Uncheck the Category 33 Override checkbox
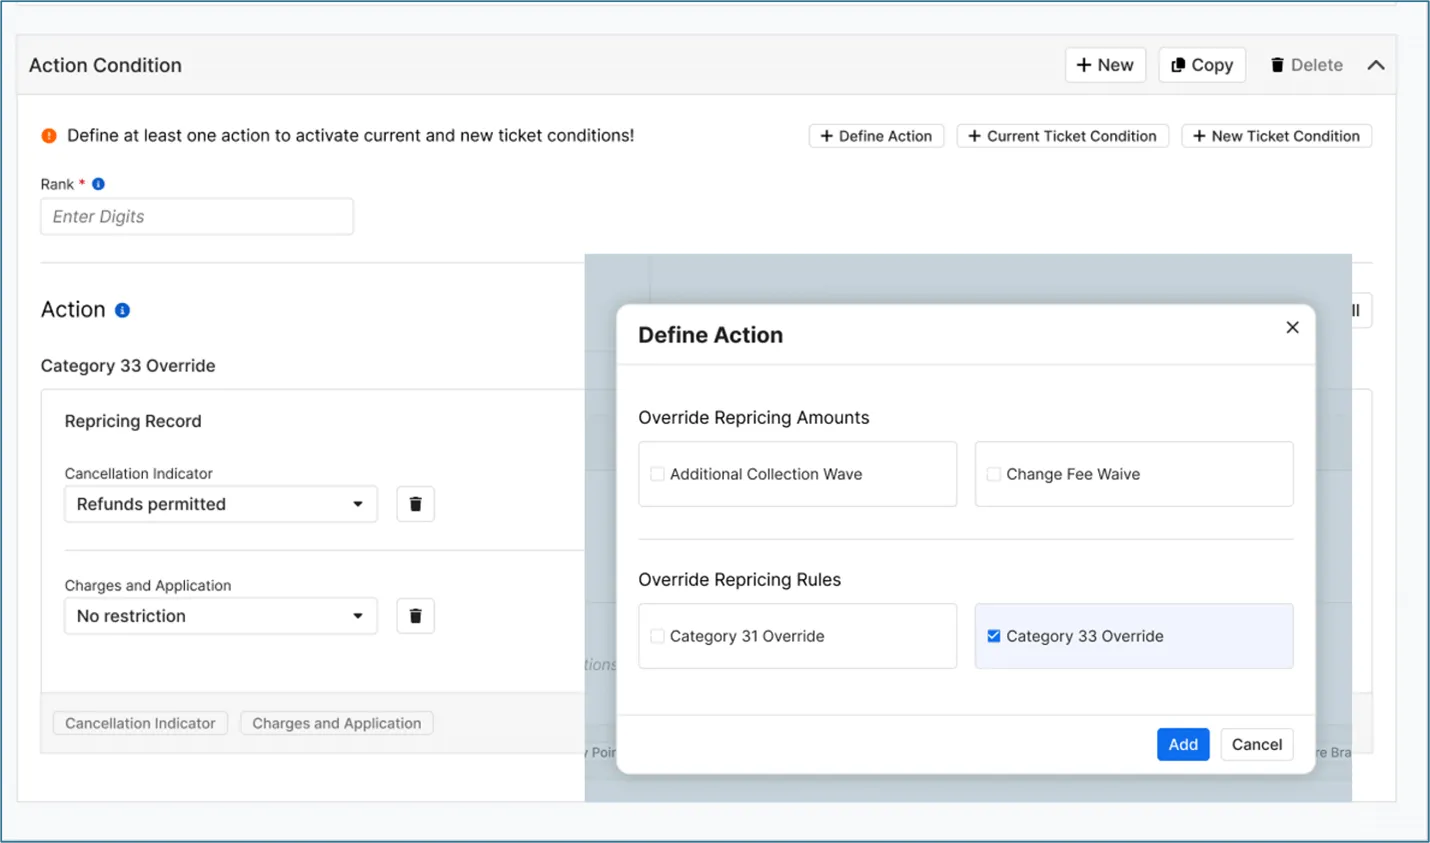The width and height of the screenshot is (1430, 843). [993, 636]
